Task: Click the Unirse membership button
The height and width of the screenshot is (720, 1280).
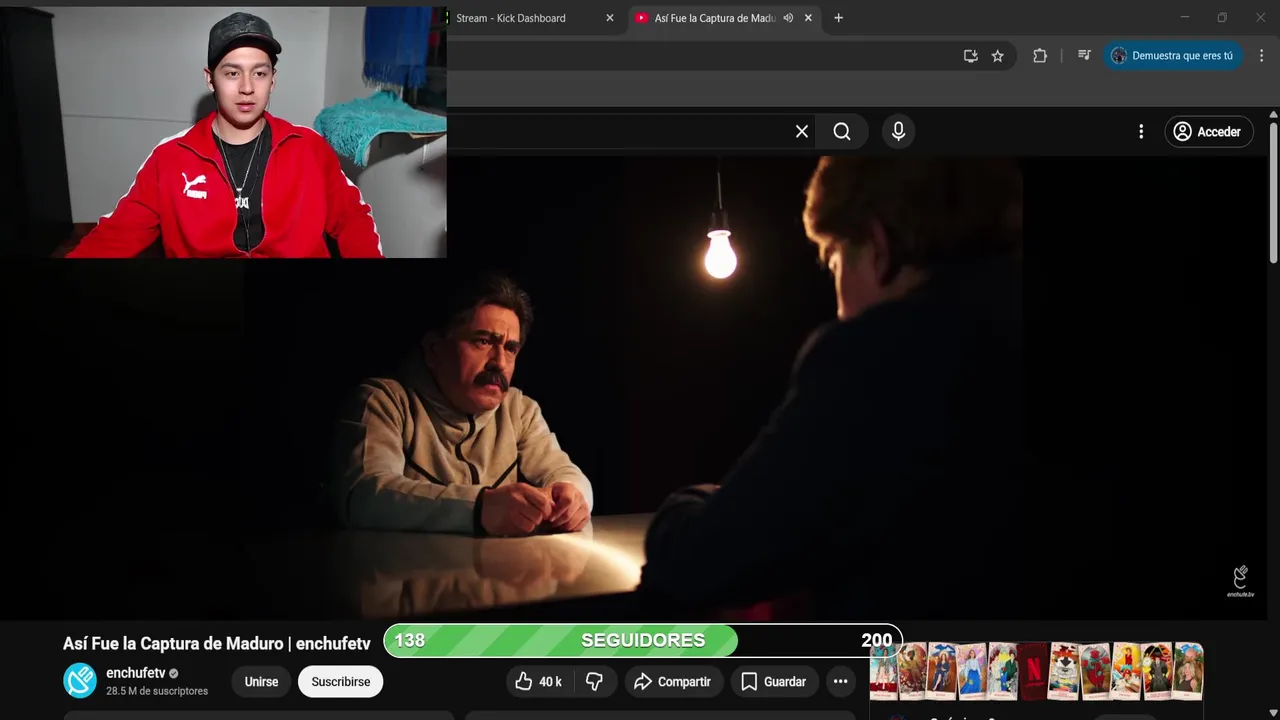Action: 261,682
